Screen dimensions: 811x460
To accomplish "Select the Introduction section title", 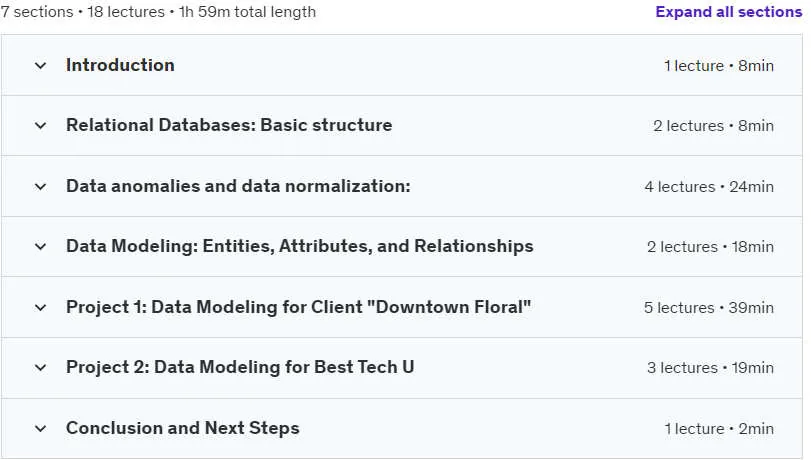I will tap(120, 65).
